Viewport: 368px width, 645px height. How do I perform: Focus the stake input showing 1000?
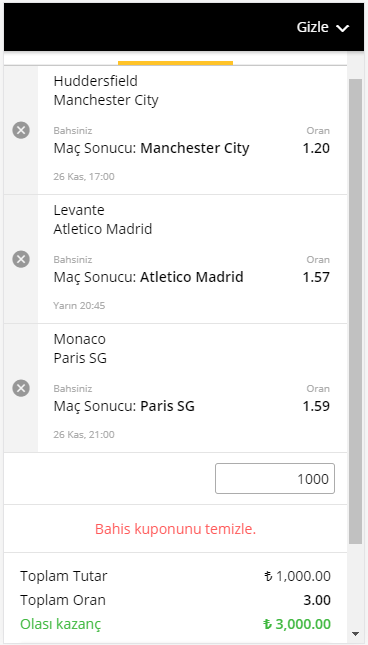pyautogui.click(x=275, y=478)
